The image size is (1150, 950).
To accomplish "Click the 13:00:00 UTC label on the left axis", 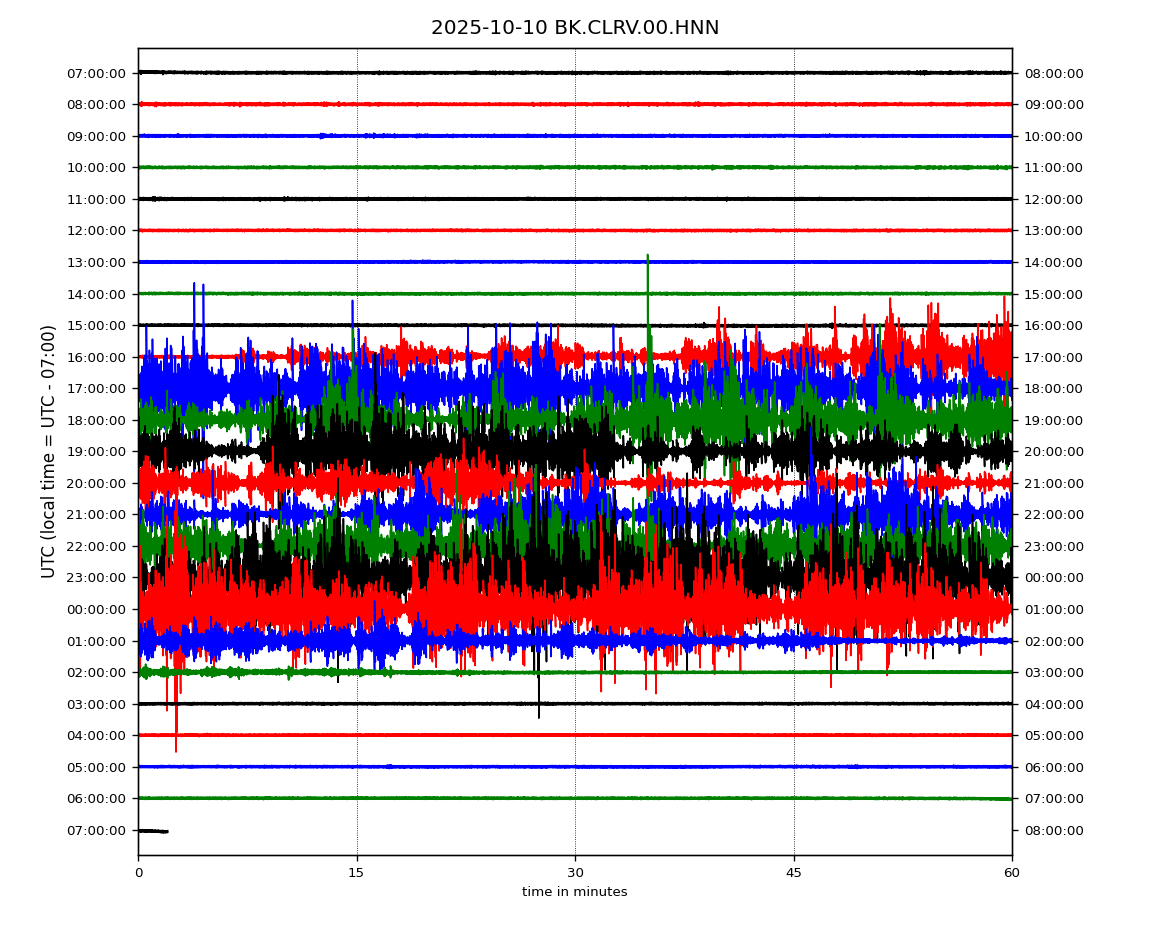I will click(97, 262).
